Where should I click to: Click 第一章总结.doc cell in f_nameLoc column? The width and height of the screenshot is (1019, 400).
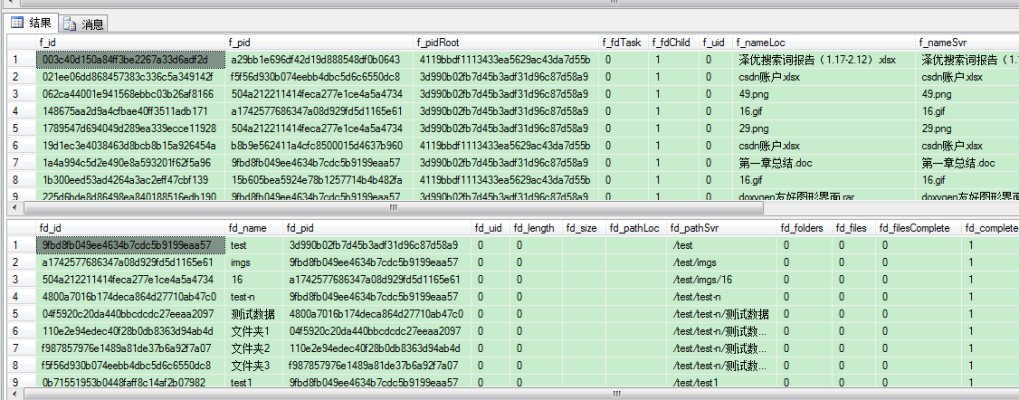point(824,163)
